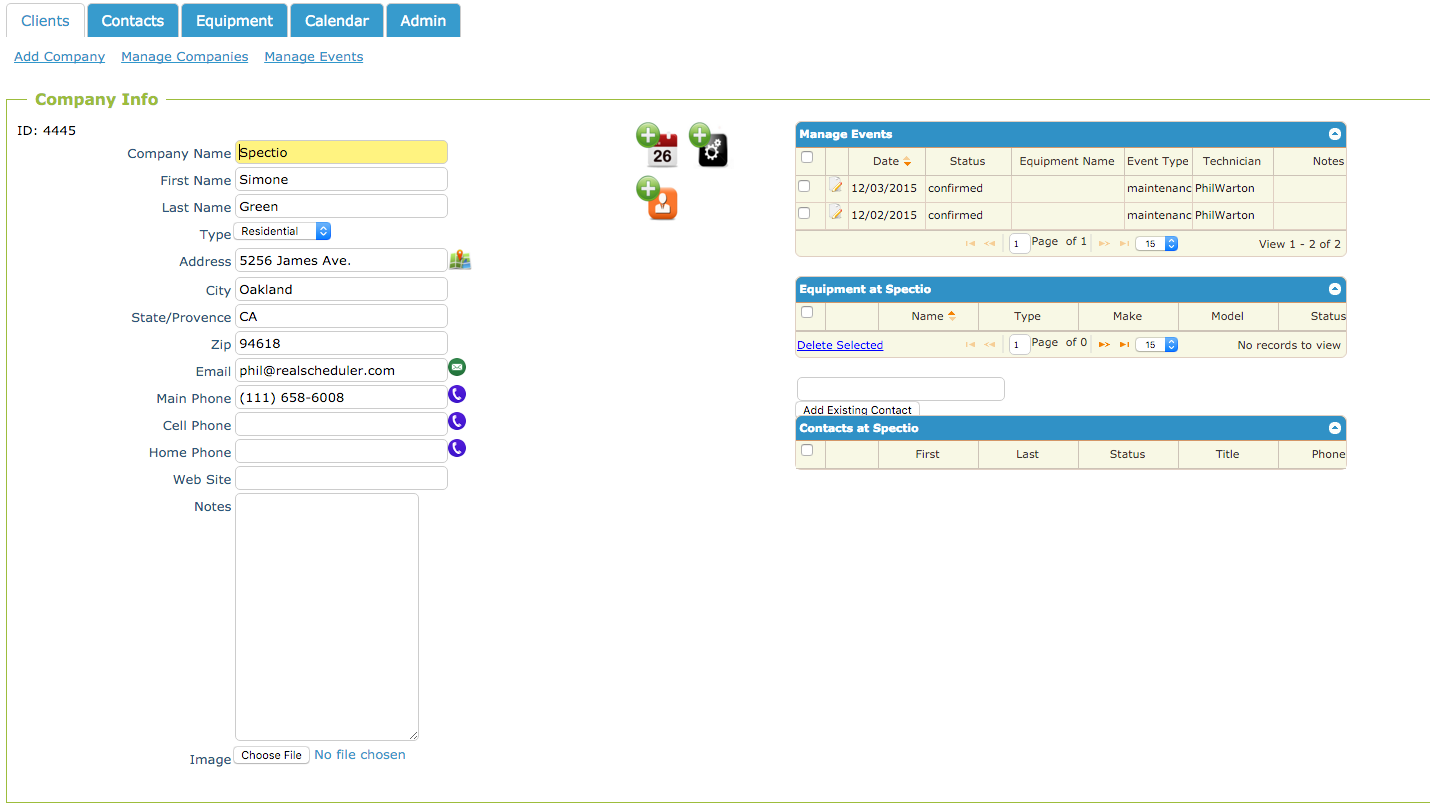Image resolution: width=1430 pixels, height=806 pixels.
Task: Switch to the Calendar tab
Action: coord(336,19)
